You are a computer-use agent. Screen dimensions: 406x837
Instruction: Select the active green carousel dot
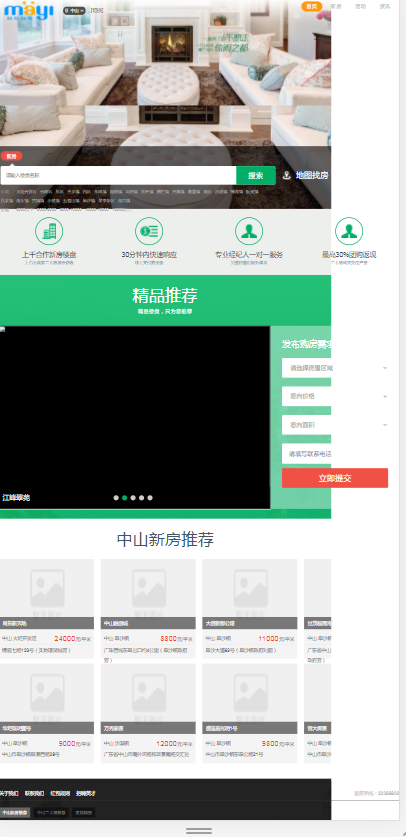click(124, 498)
